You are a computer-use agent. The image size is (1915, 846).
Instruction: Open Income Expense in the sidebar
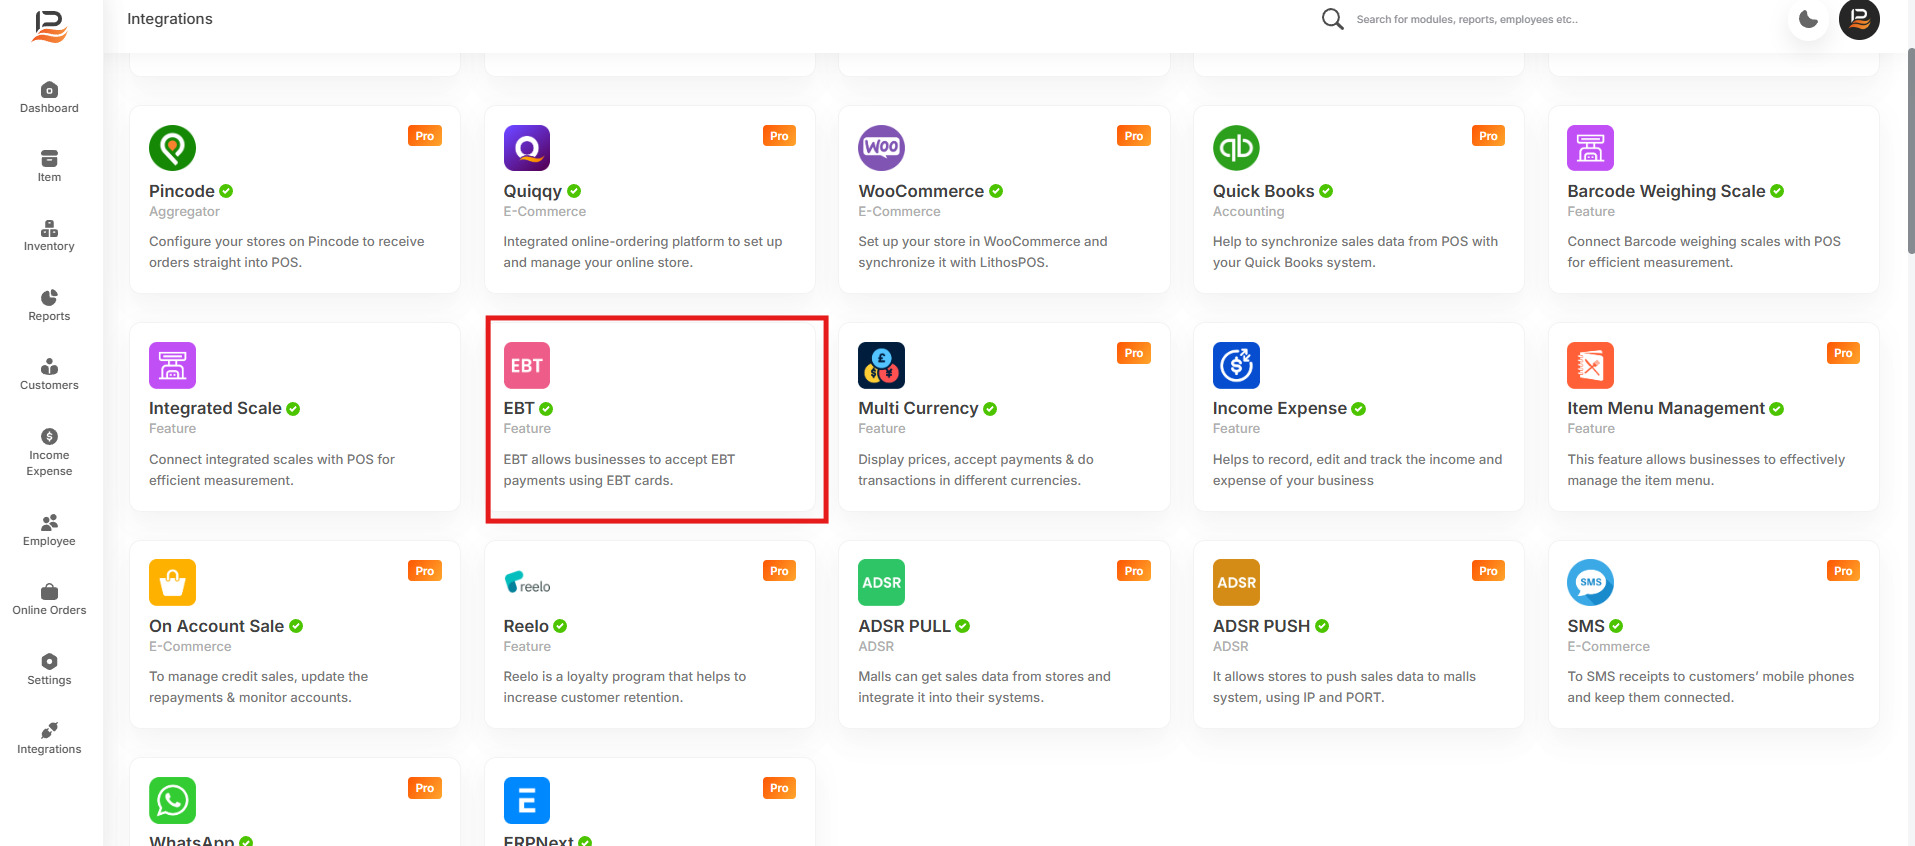tap(49, 453)
